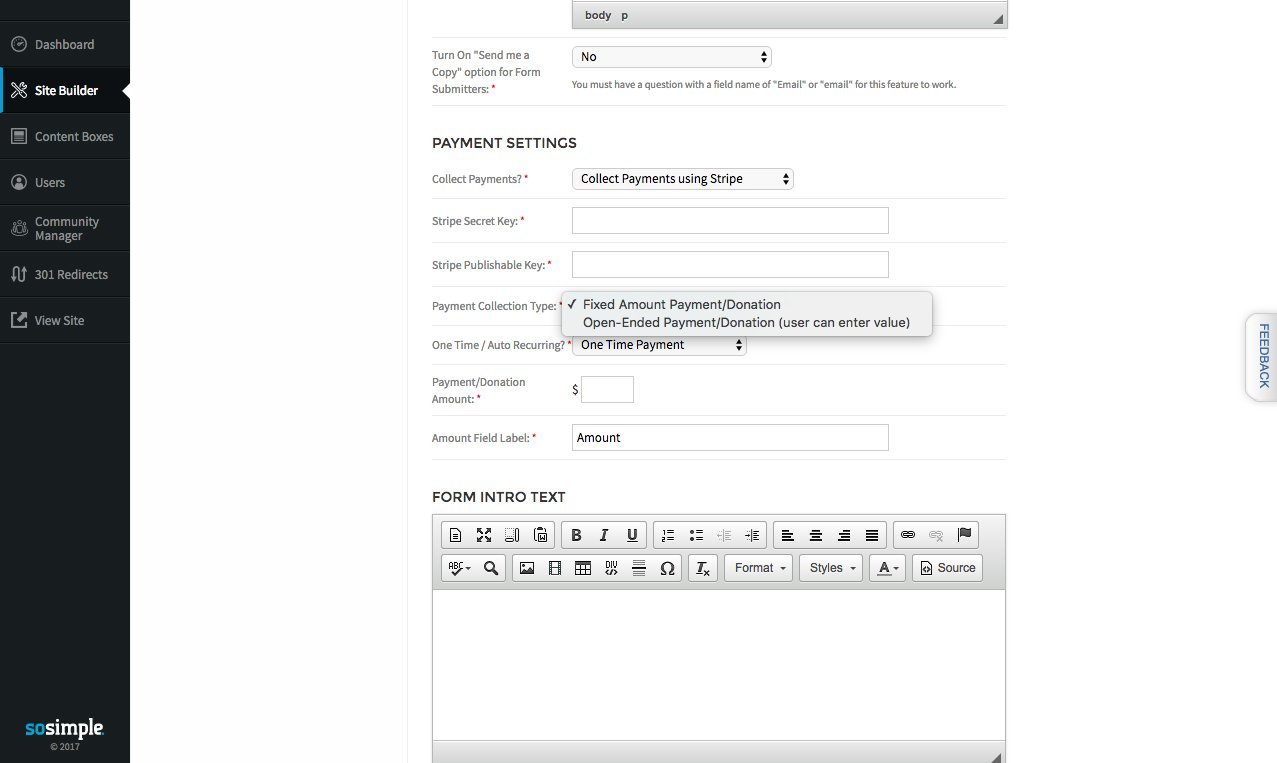Insert a video with the film icon
The width and height of the screenshot is (1277, 763).
[555, 568]
